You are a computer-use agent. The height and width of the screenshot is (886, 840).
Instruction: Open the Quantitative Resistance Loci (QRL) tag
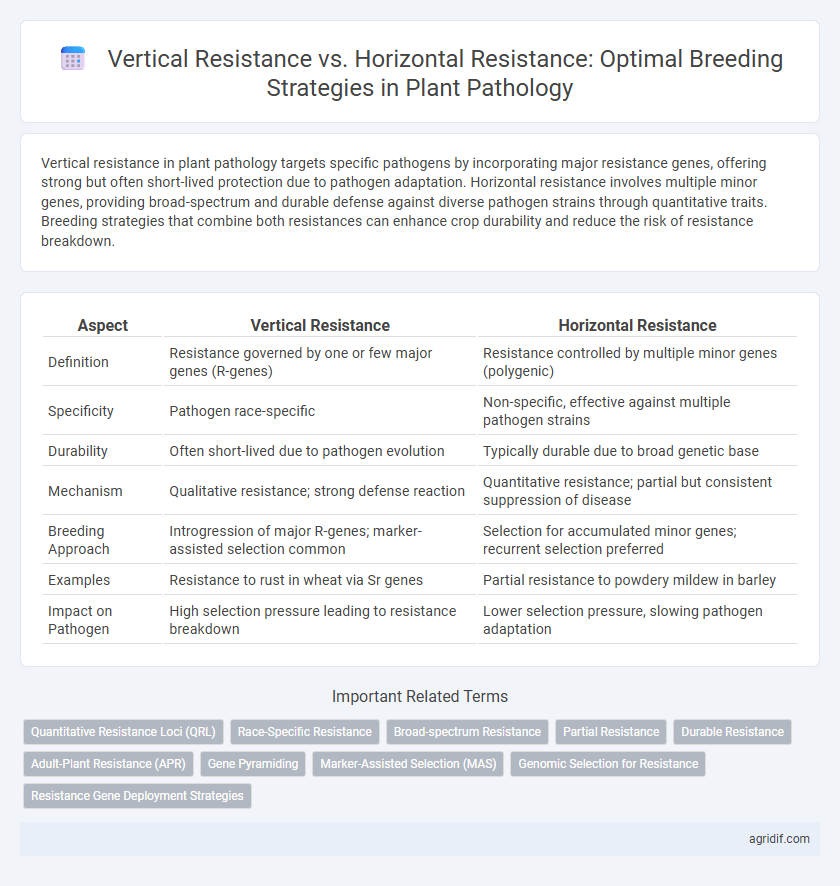[123, 732]
